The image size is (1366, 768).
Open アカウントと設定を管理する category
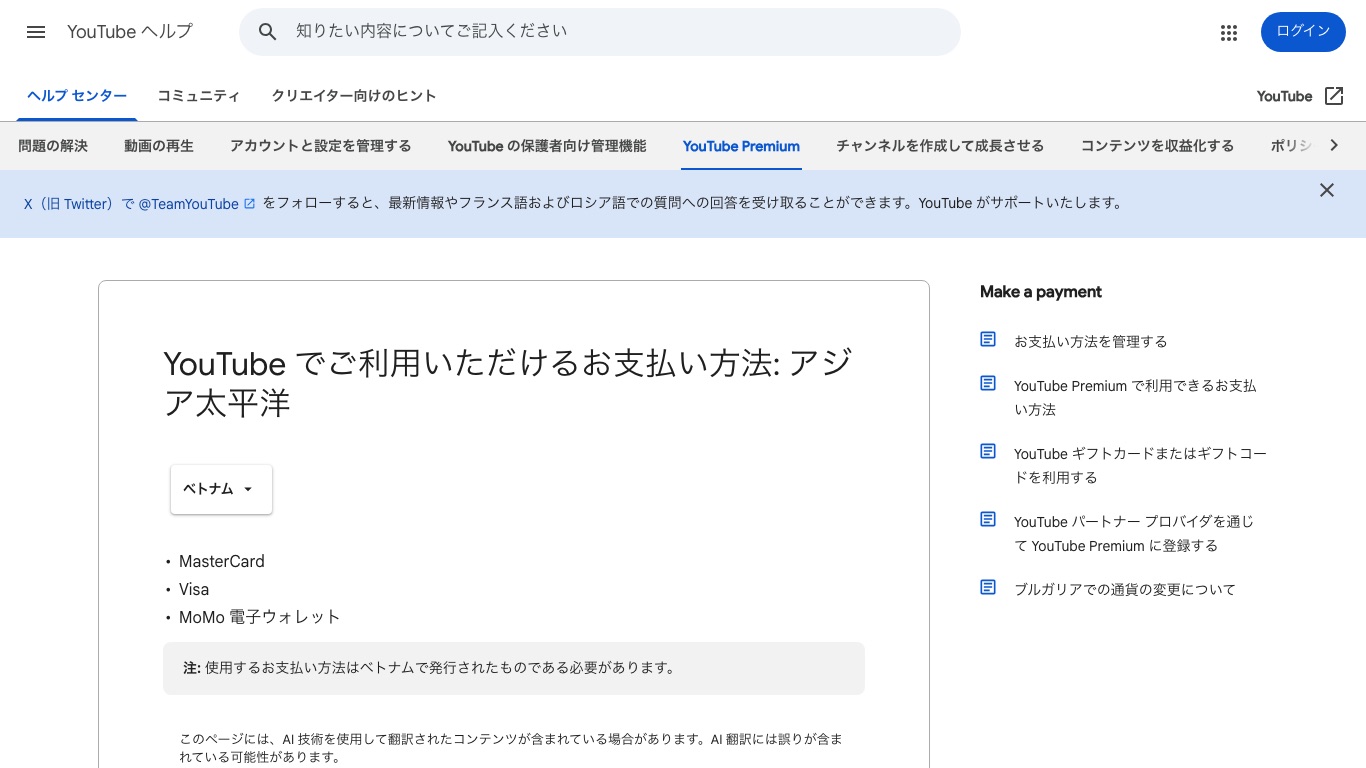321,146
